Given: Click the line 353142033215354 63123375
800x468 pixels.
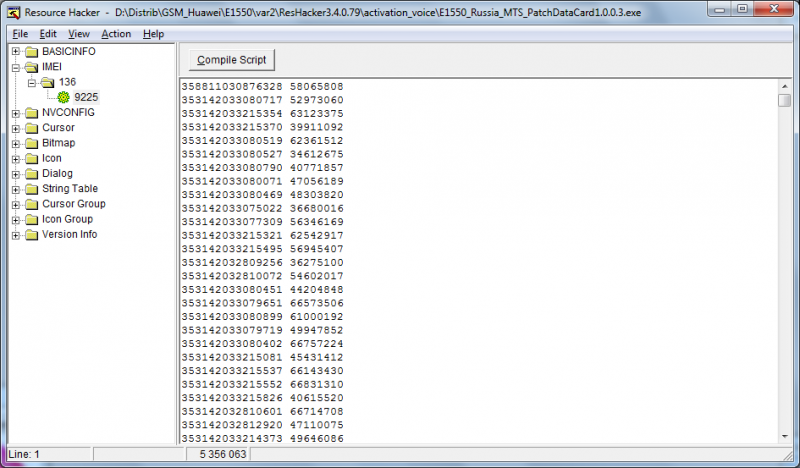Looking at the screenshot, I should pyautogui.click(x=262, y=113).
